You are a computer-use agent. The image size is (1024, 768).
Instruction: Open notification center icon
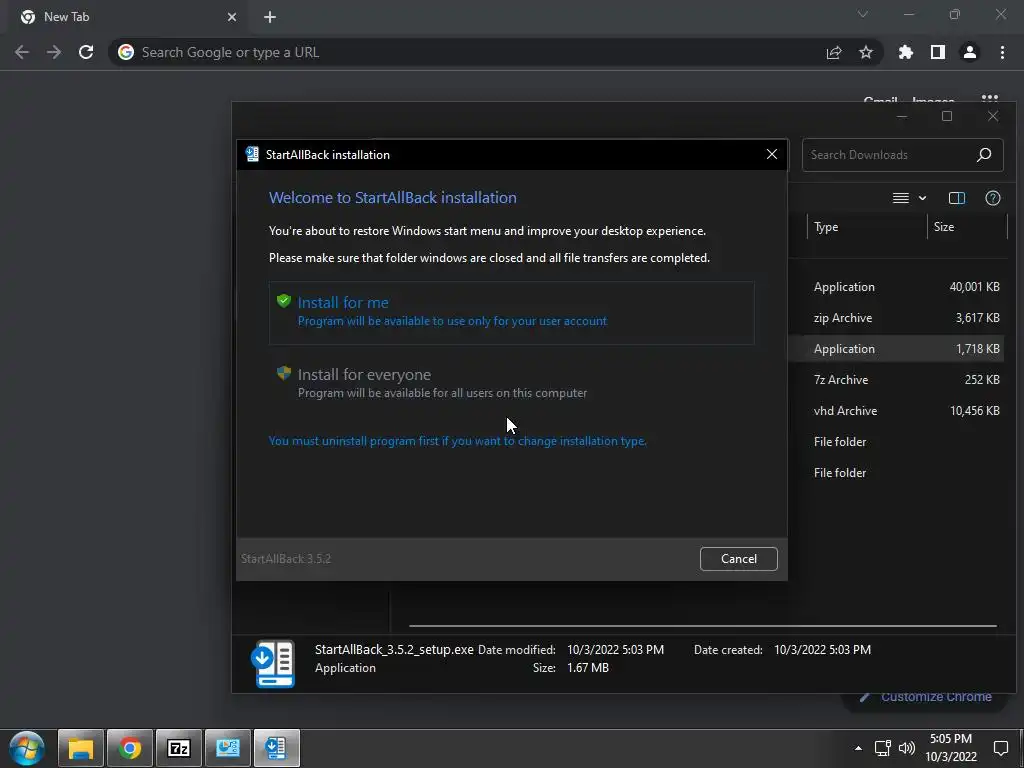1000,748
